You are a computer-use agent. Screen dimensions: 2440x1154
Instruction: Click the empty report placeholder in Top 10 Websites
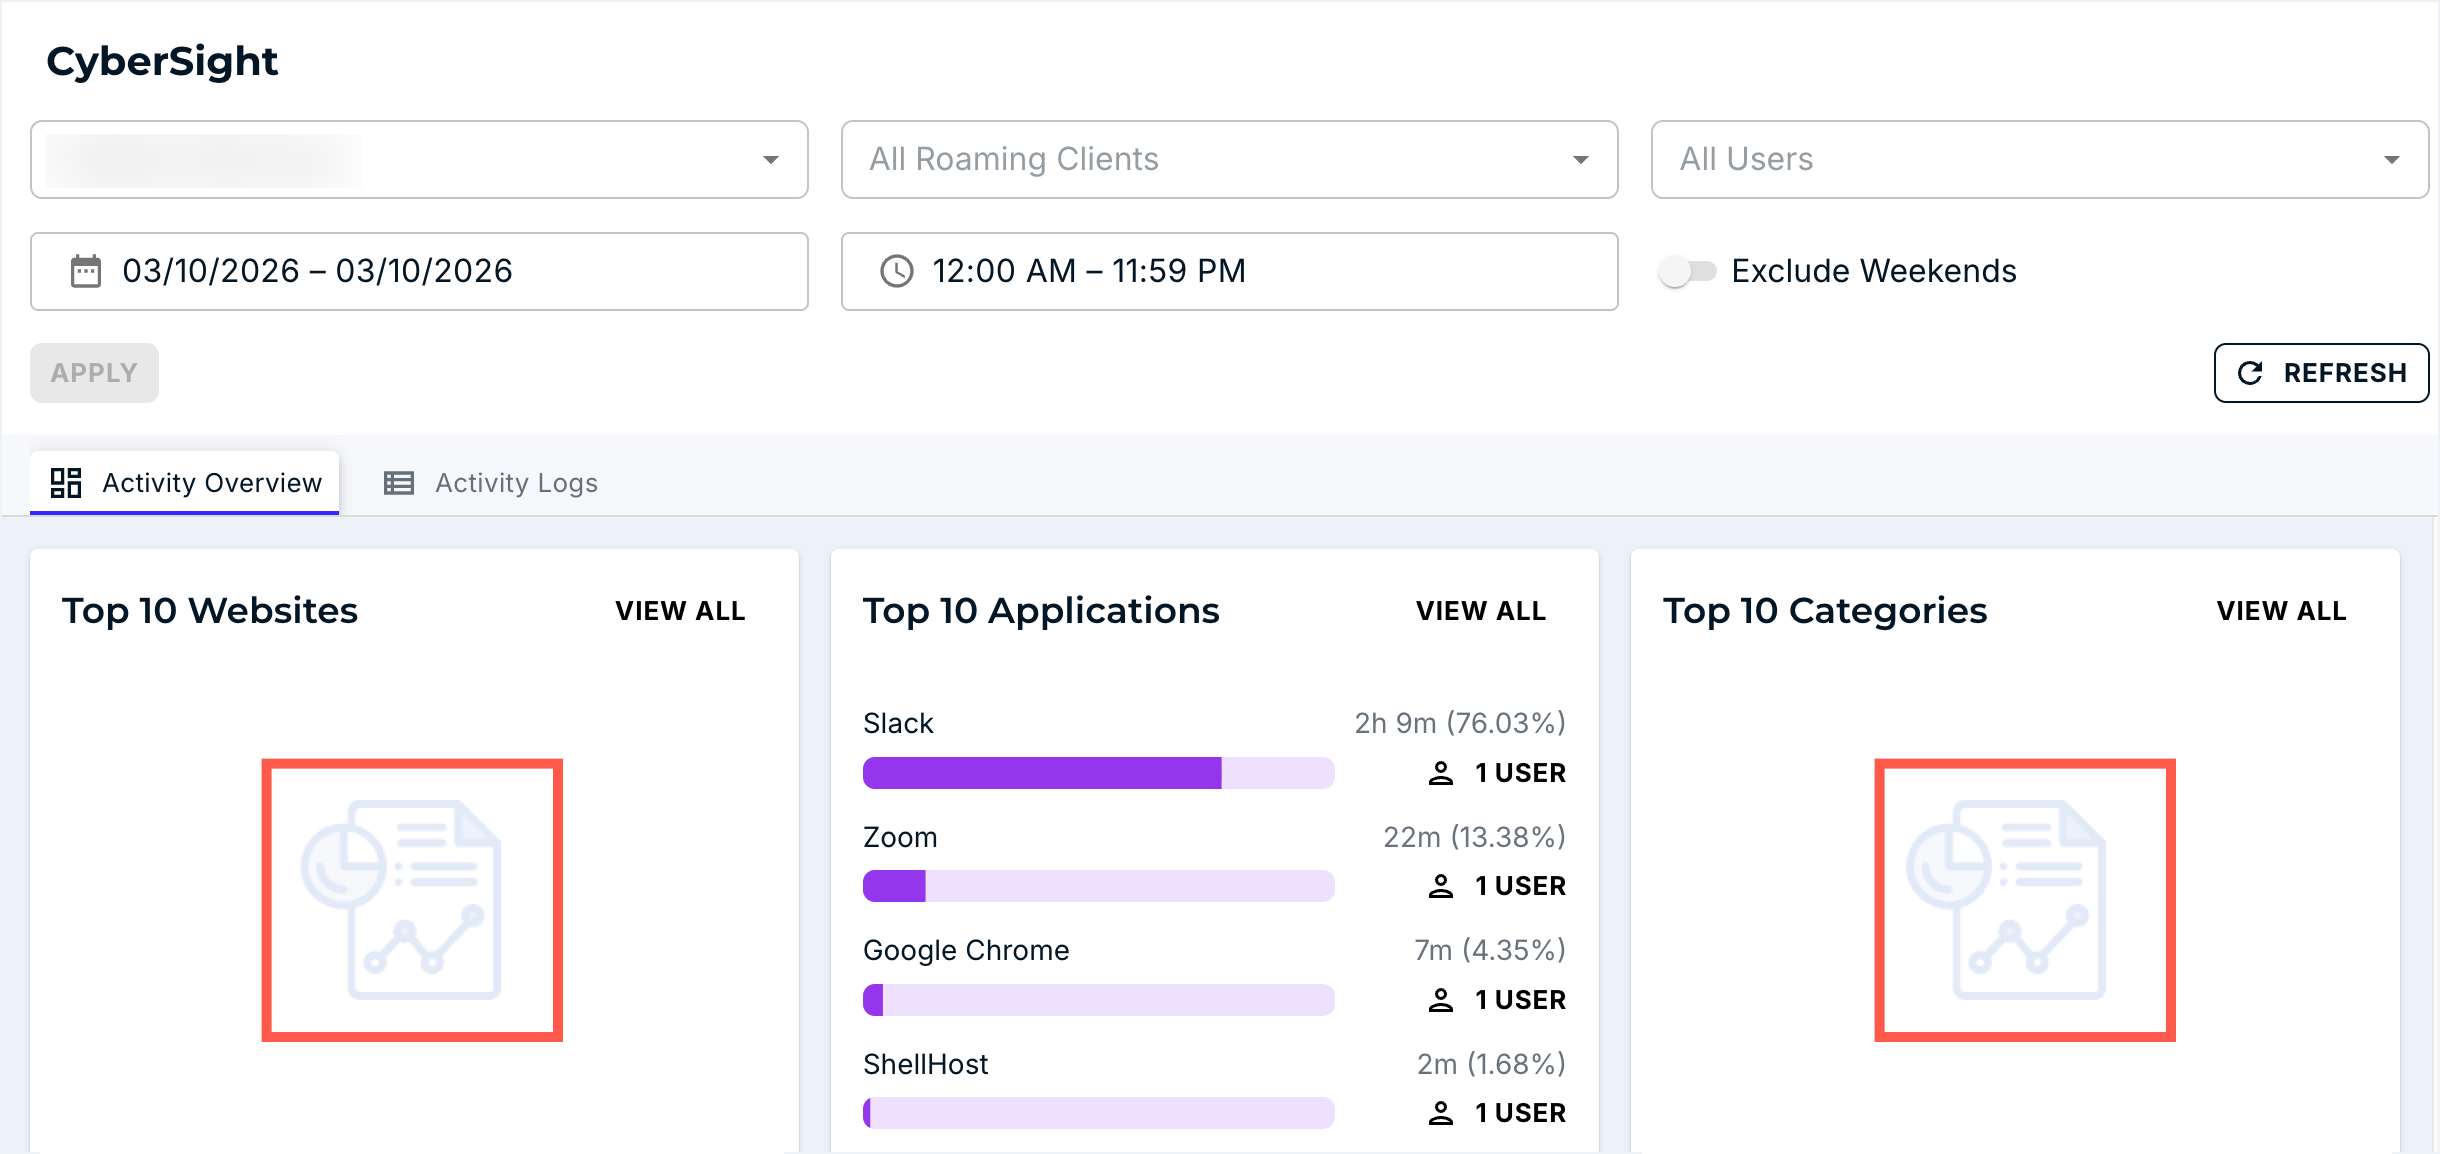[412, 899]
